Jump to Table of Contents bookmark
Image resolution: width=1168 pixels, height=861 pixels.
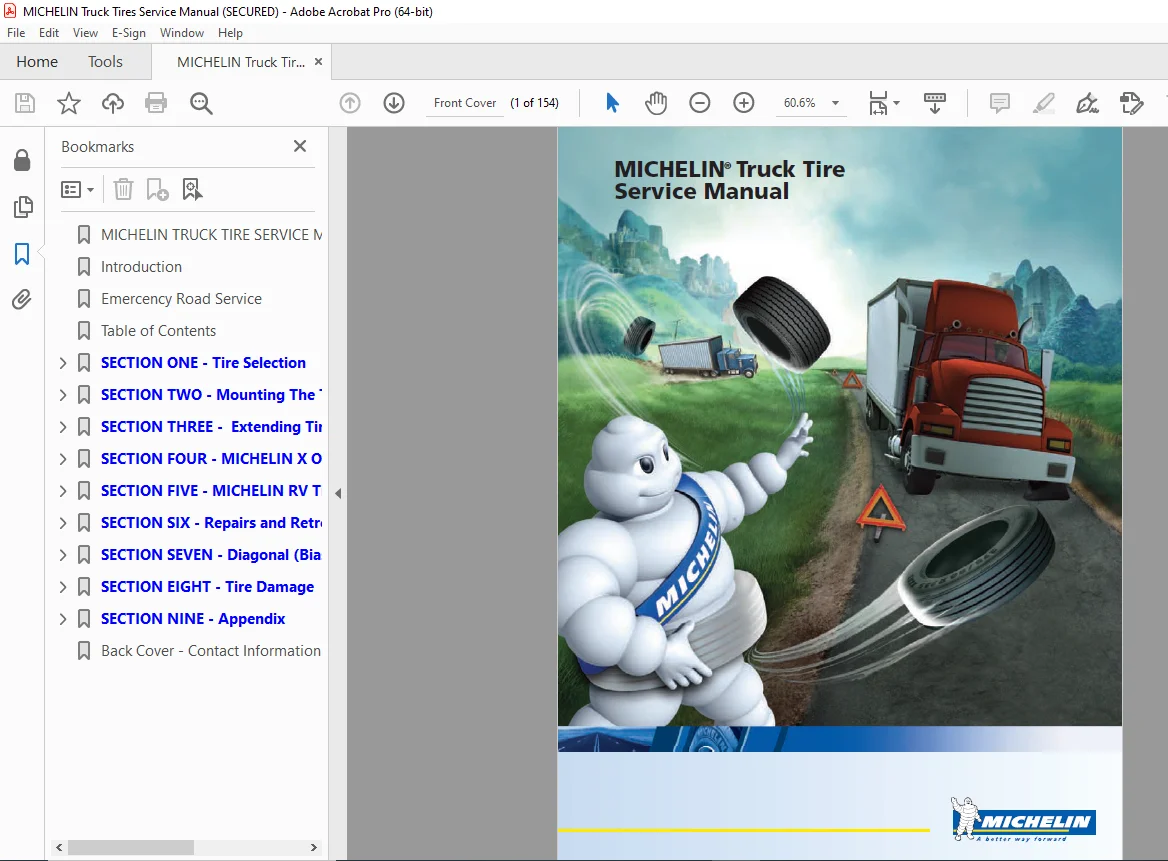159,331
